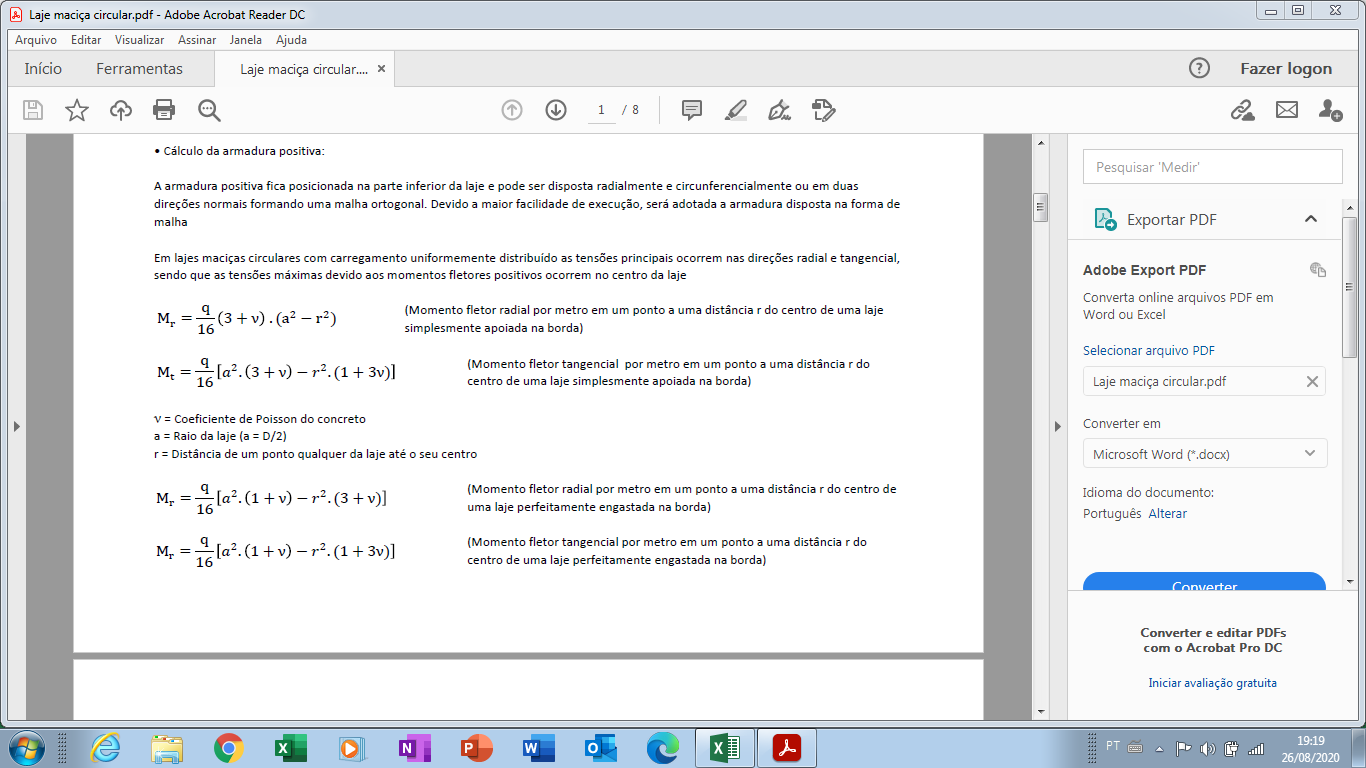Viewport: 1366px width, 768px height.
Task: Open the find text magnifier tool
Action: (209, 110)
